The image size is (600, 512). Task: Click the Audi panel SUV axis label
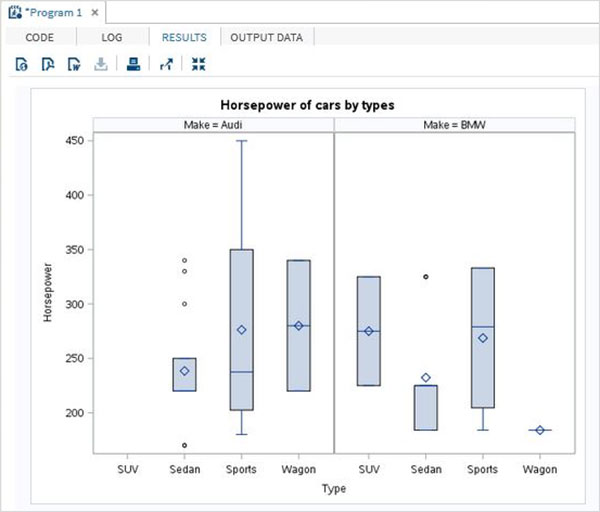[128, 469]
